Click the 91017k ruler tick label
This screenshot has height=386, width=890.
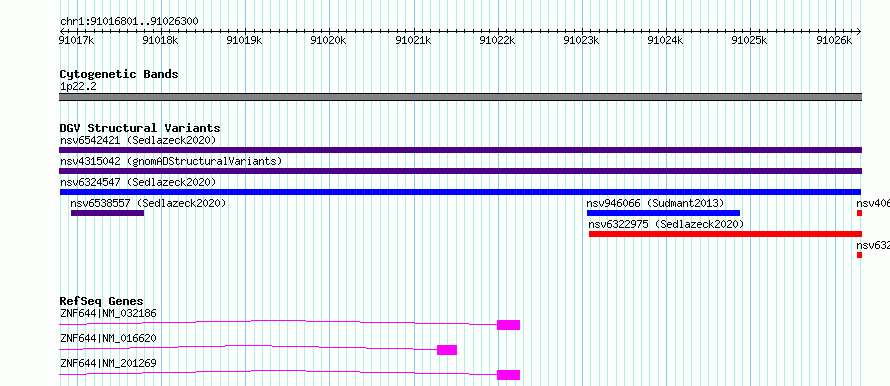pyautogui.click(x=77, y=40)
